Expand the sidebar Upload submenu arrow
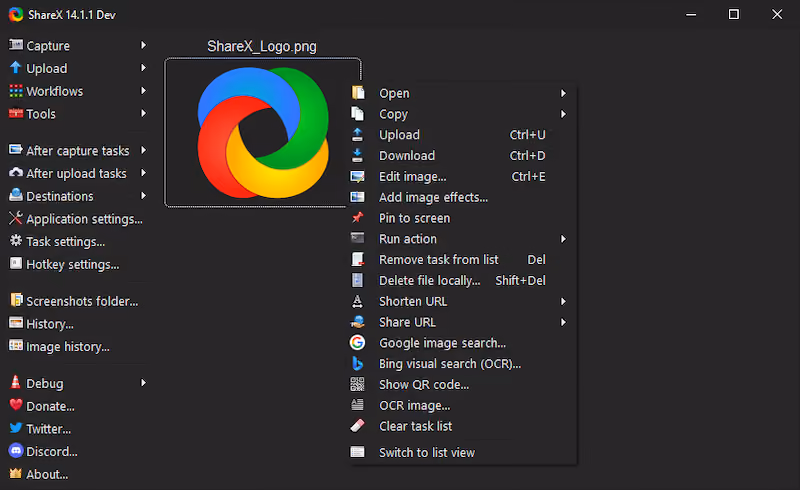The image size is (800, 490). pos(143,67)
